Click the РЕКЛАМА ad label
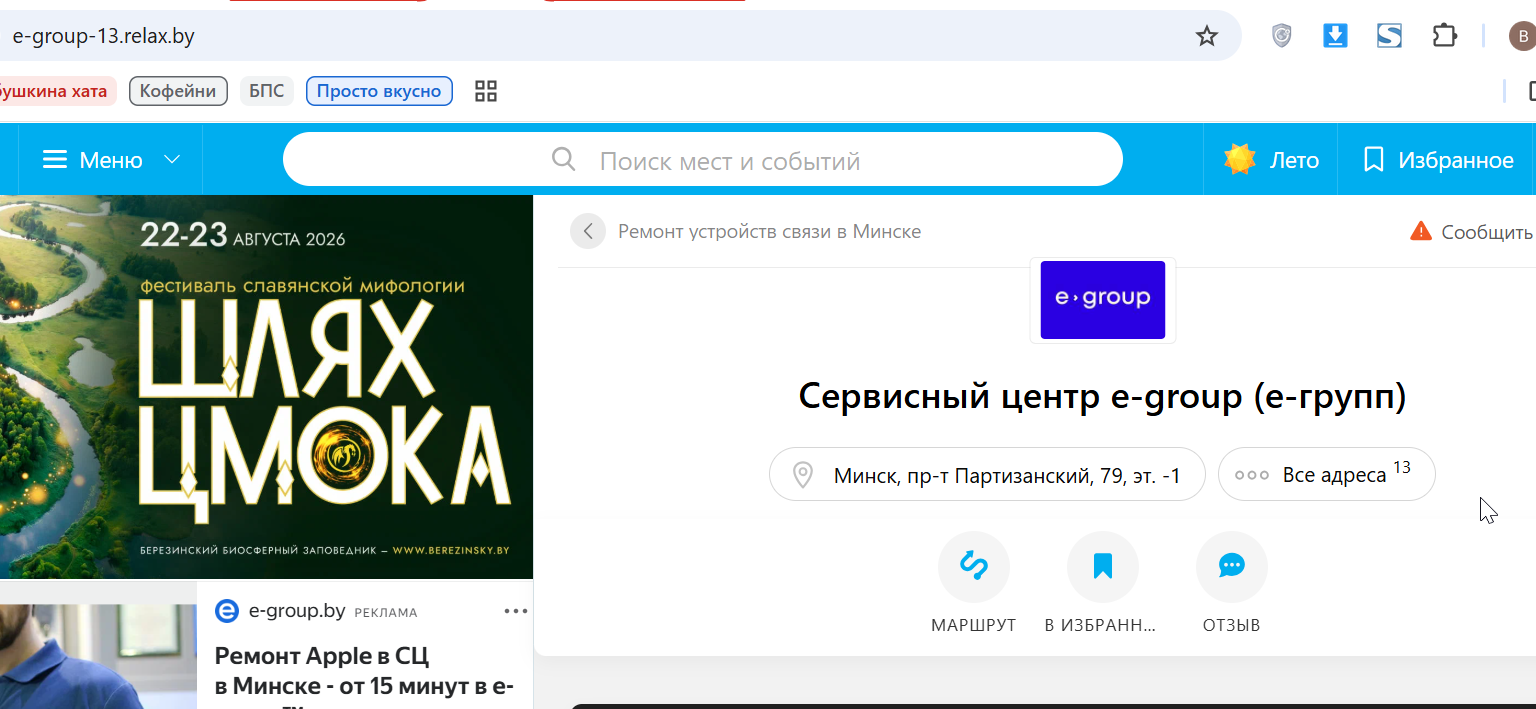This screenshot has width=1536, height=709. [386, 612]
